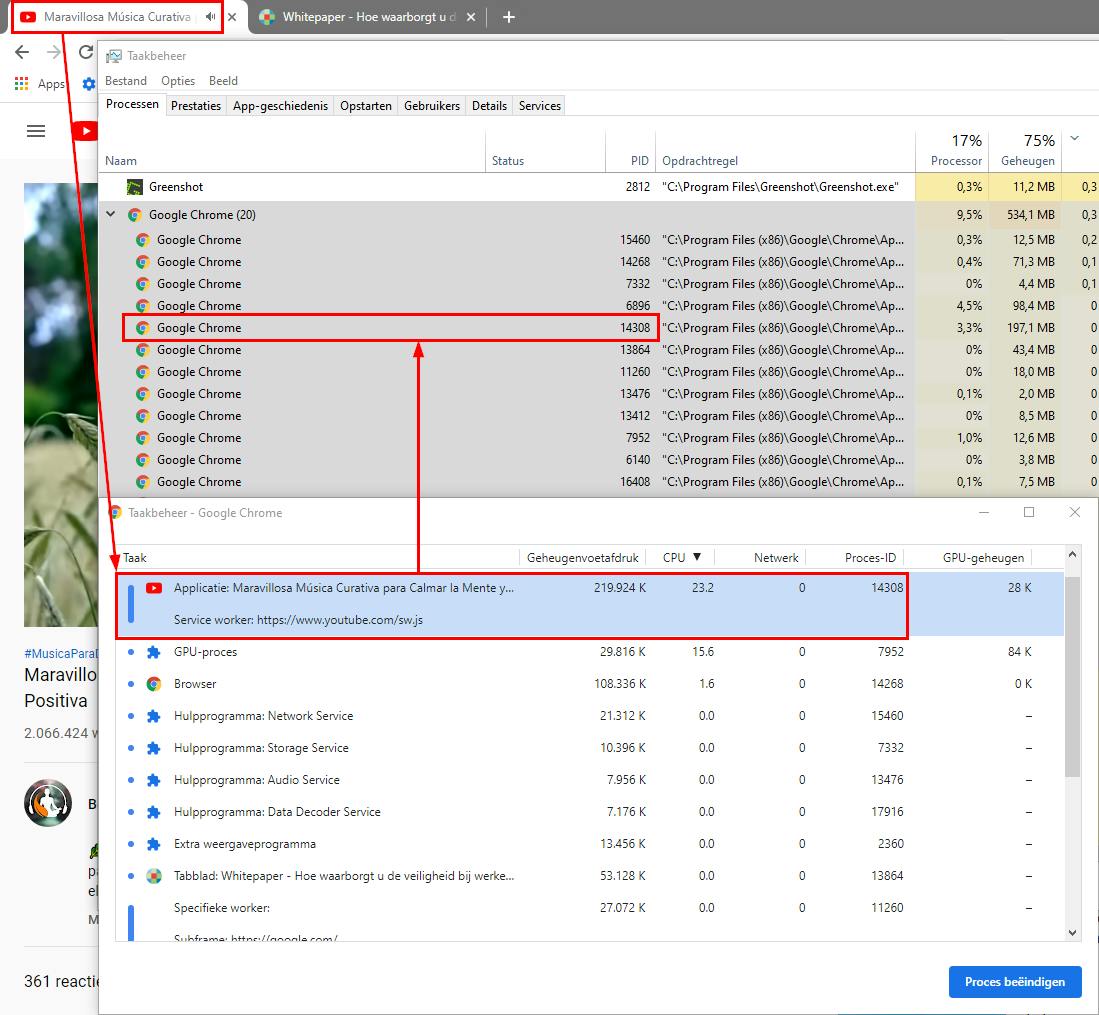
Task: Reload the current page
Action: click(x=86, y=52)
